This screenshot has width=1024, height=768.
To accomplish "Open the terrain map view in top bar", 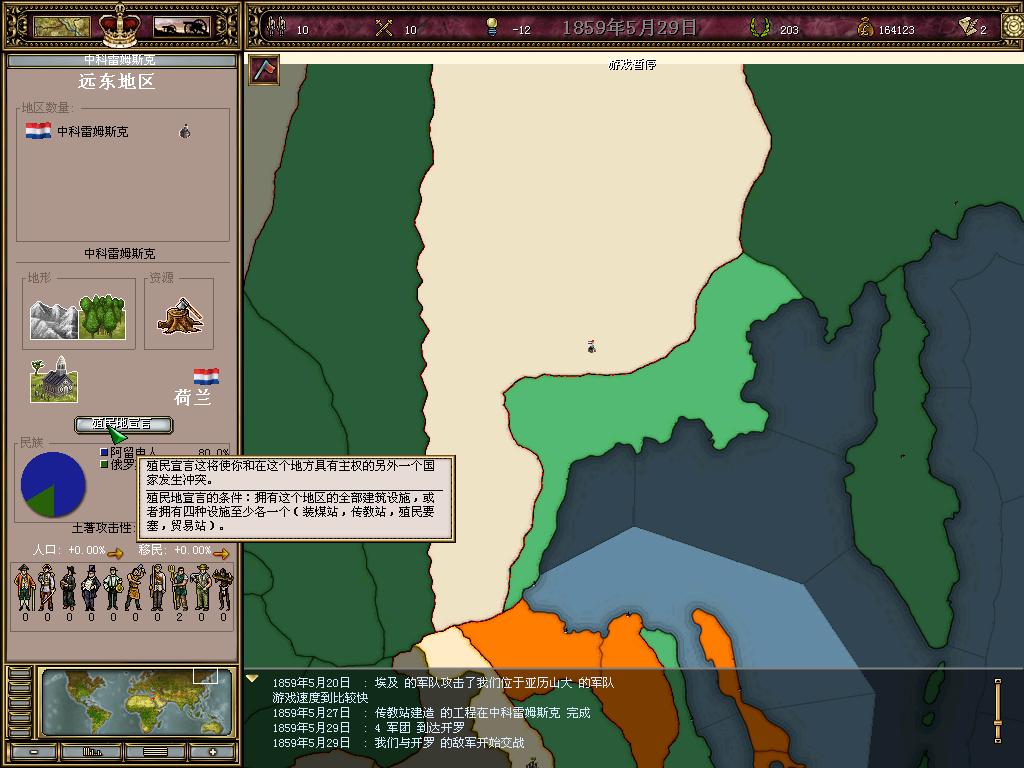I will click(62, 27).
